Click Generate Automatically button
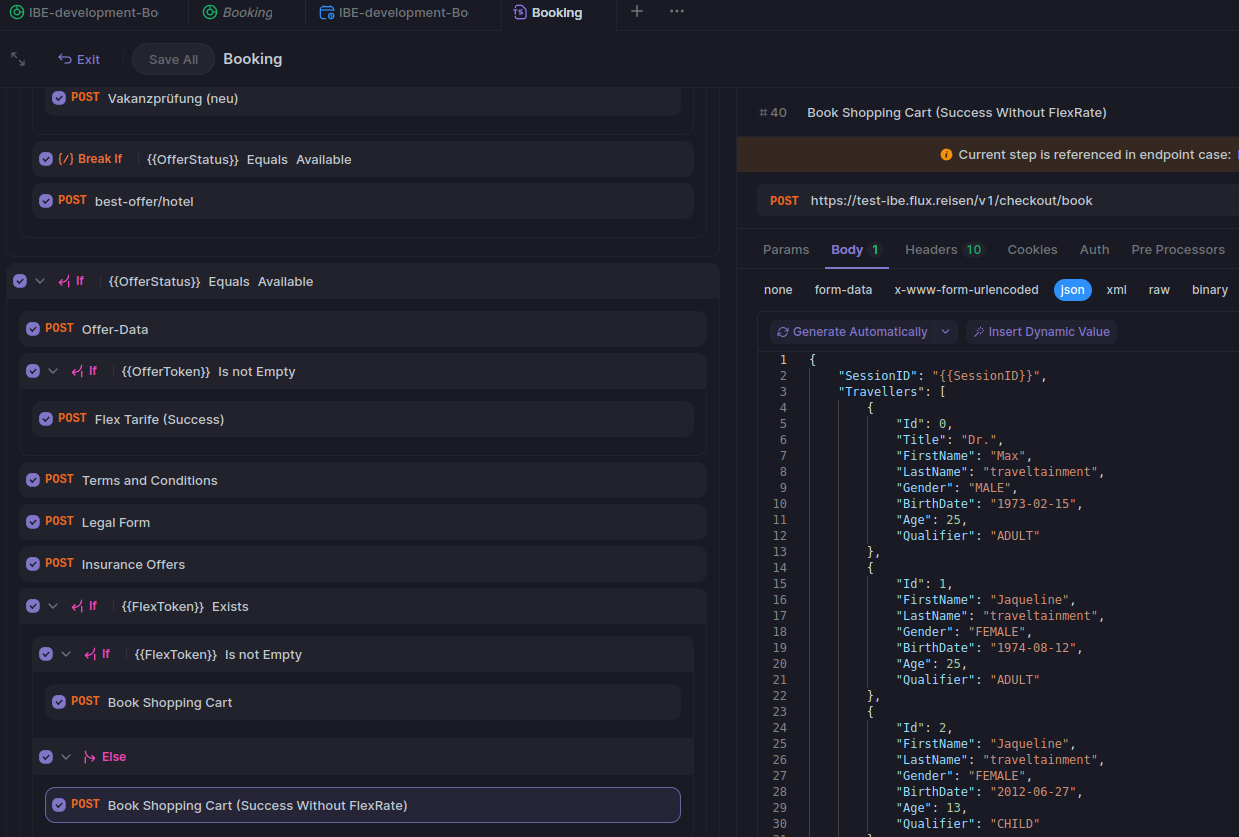The image size is (1239, 837). (852, 332)
